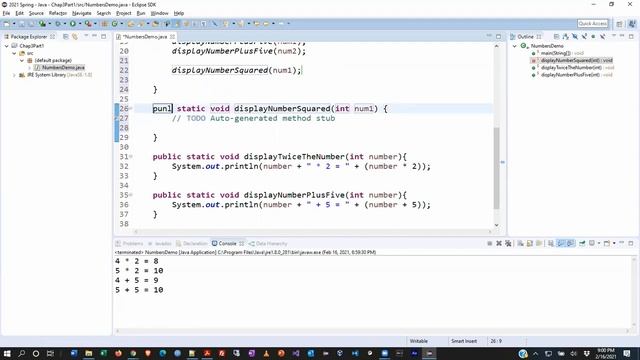
Task: Click the editor vertical scrollbar thumb
Action: click(496, 168)
